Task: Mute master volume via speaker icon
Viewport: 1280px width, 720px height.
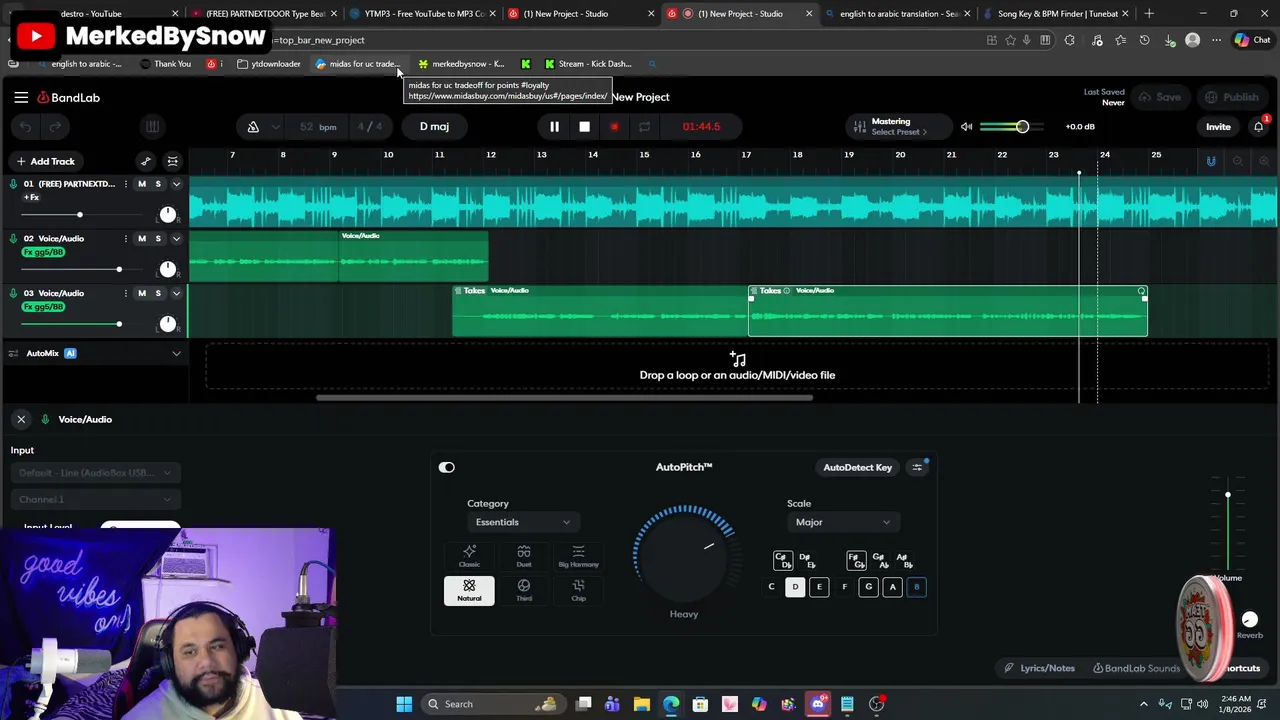Action: pos(966,127)
